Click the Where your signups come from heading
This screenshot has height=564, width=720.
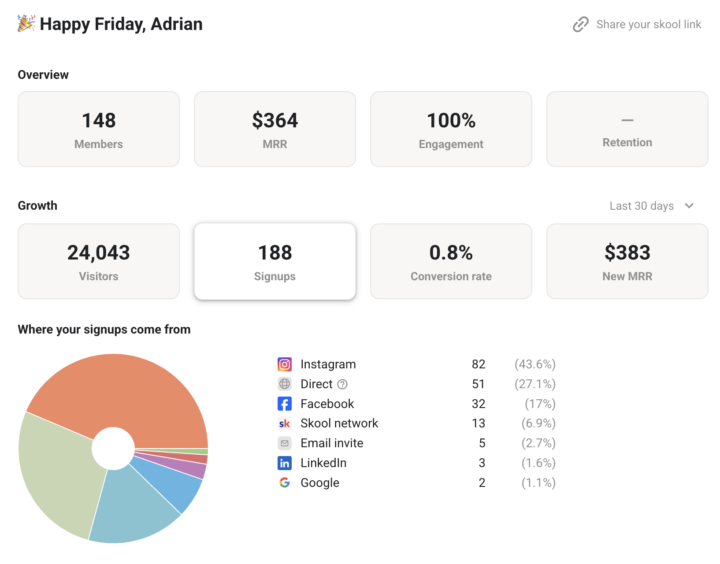(x=104, y=330)
